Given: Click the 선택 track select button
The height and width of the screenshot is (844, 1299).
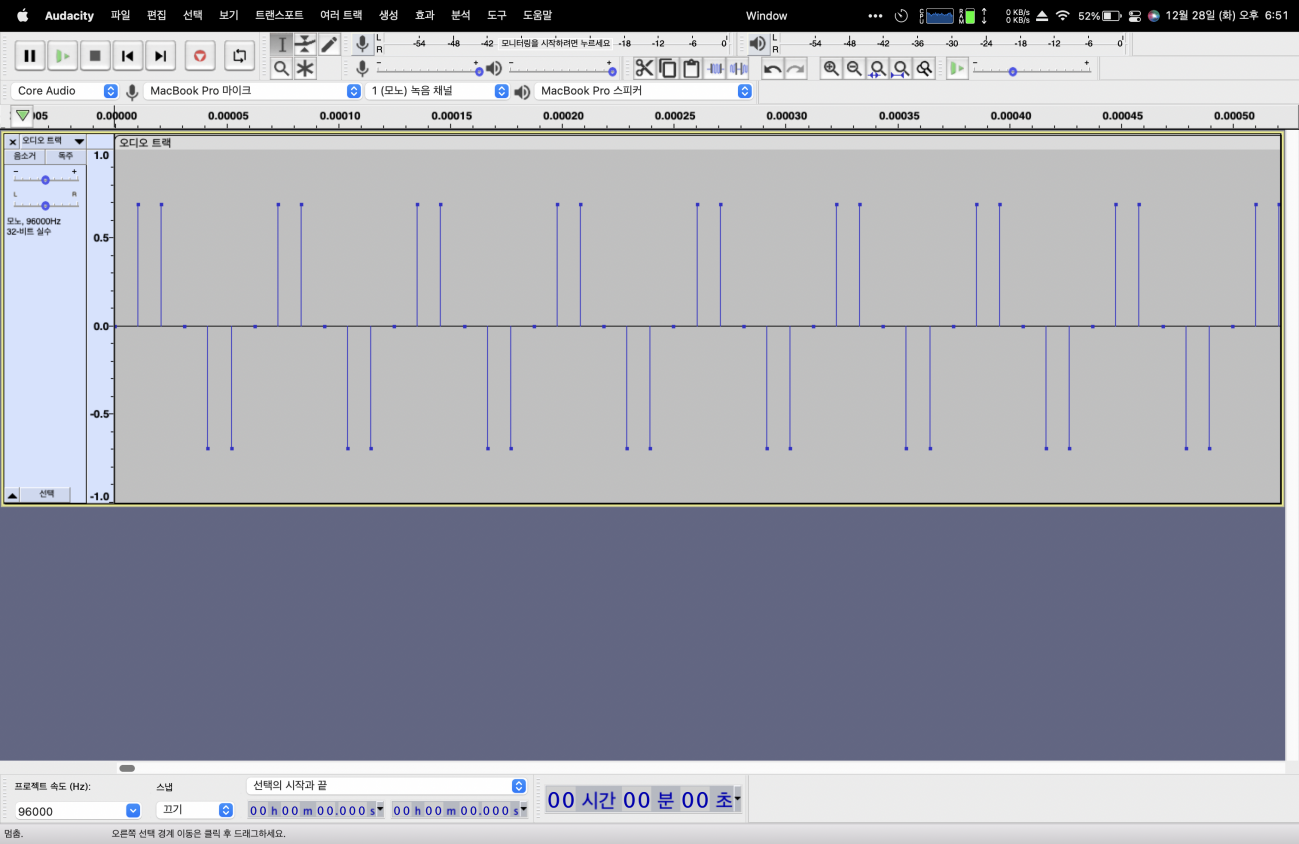Looking at the screenshot, I should click(46, 494).
